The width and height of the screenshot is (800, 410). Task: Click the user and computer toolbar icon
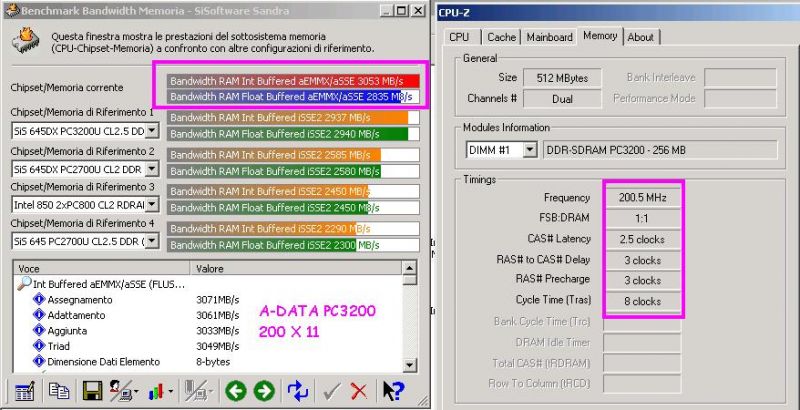[x=120, y=391]
